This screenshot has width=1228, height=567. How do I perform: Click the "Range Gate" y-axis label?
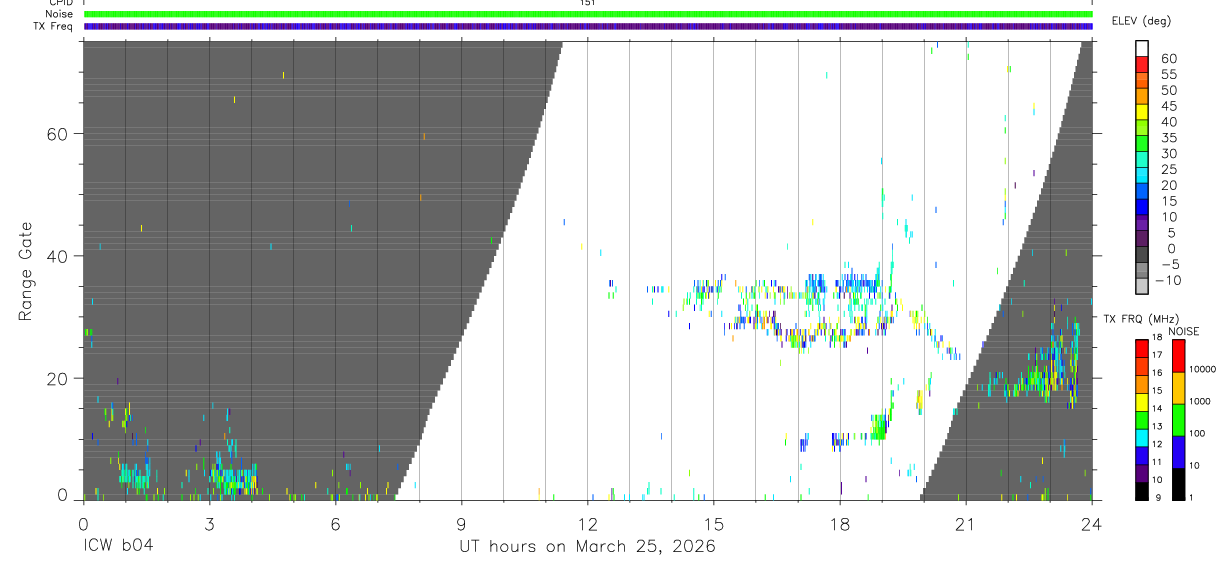pos(25,271)
